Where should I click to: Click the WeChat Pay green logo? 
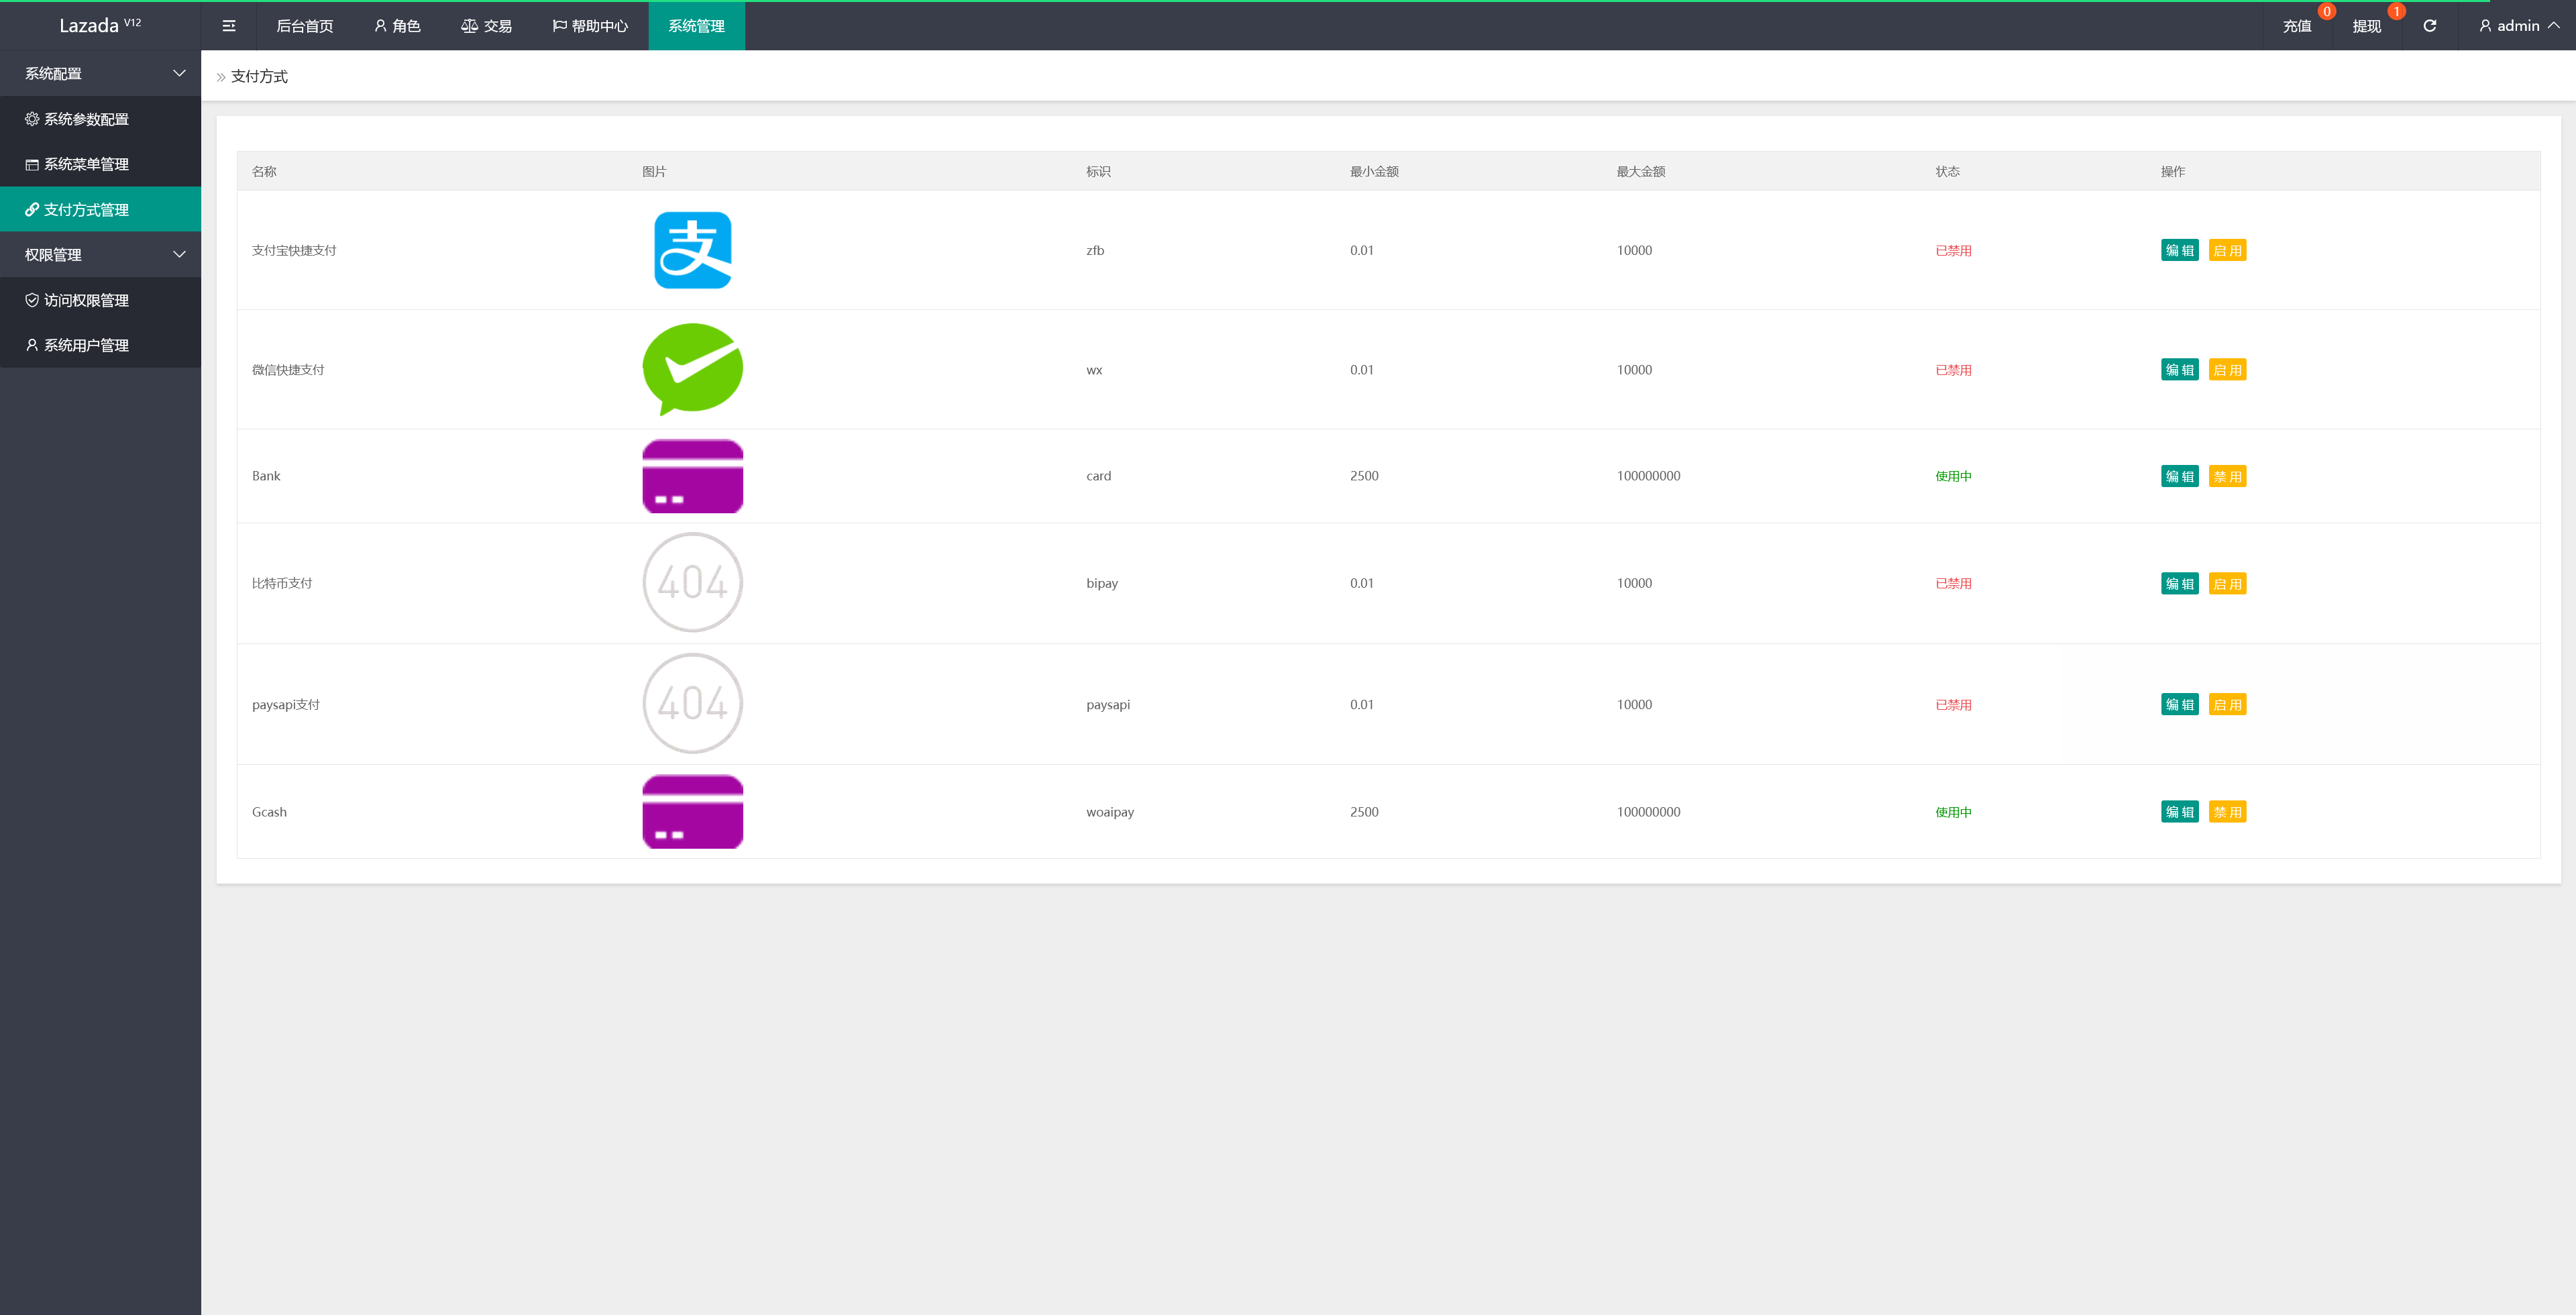692,368
